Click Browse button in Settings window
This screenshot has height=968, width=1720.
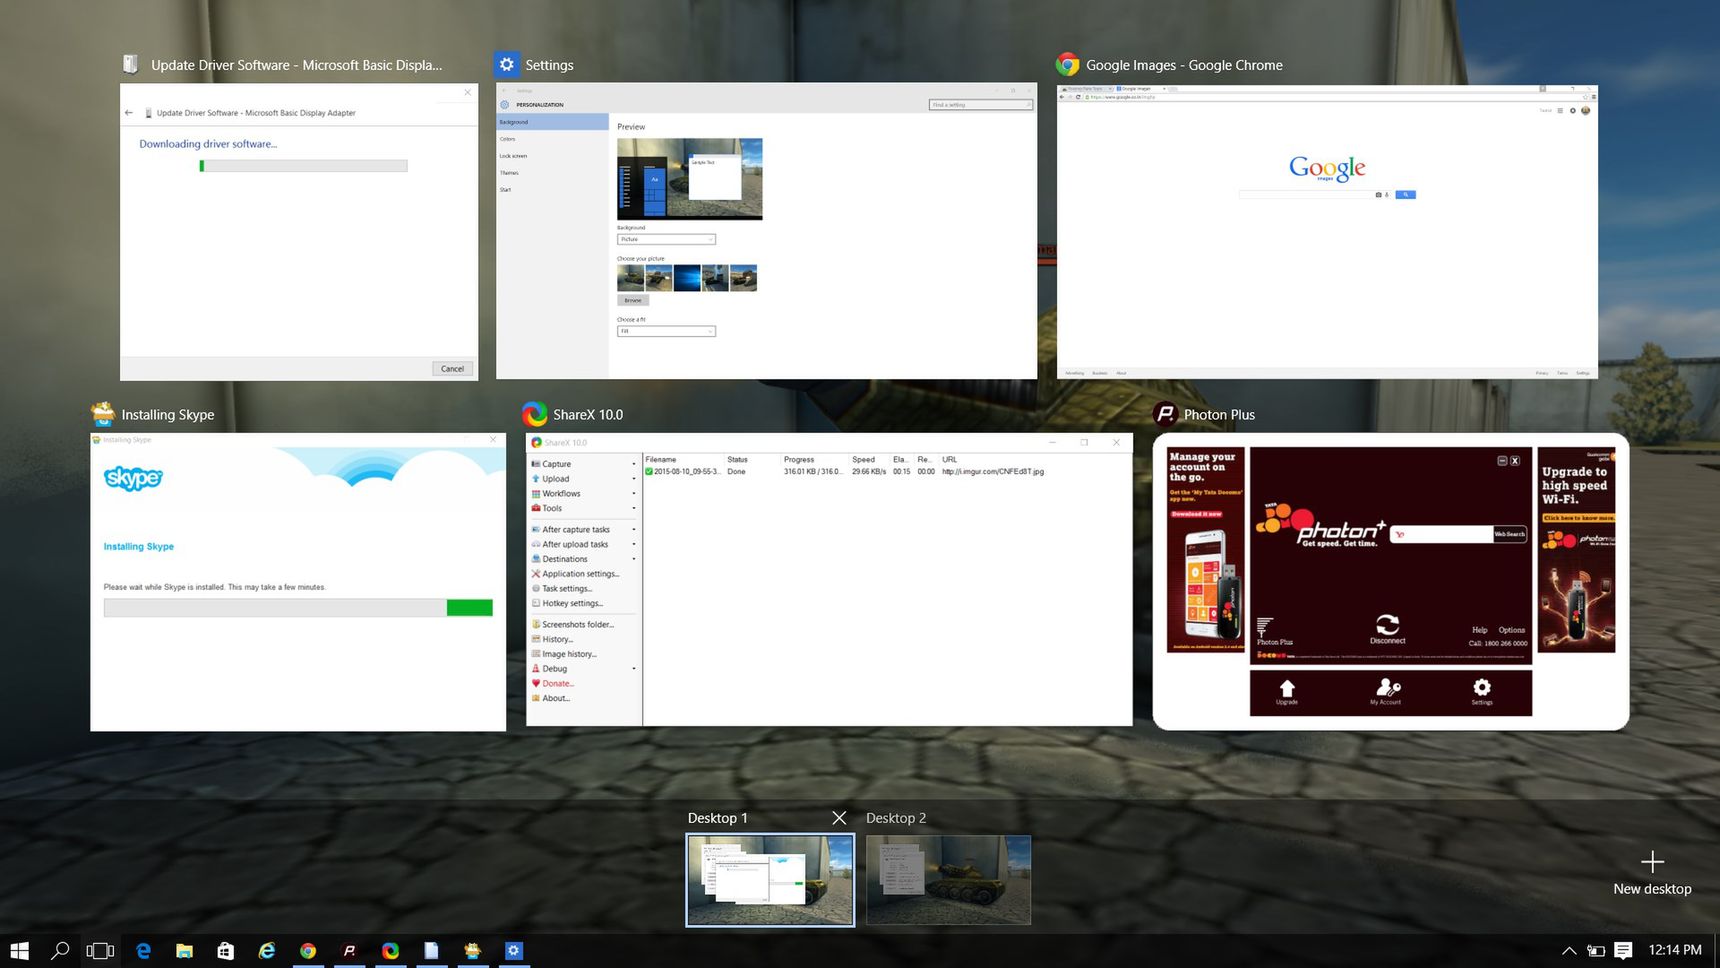(633, 300)
